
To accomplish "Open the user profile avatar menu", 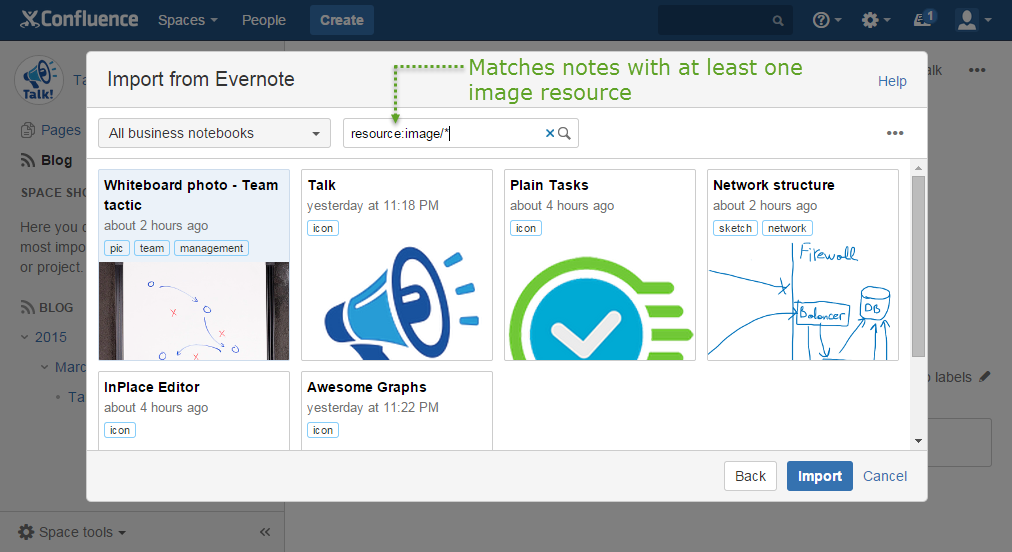I will (973, 20).
